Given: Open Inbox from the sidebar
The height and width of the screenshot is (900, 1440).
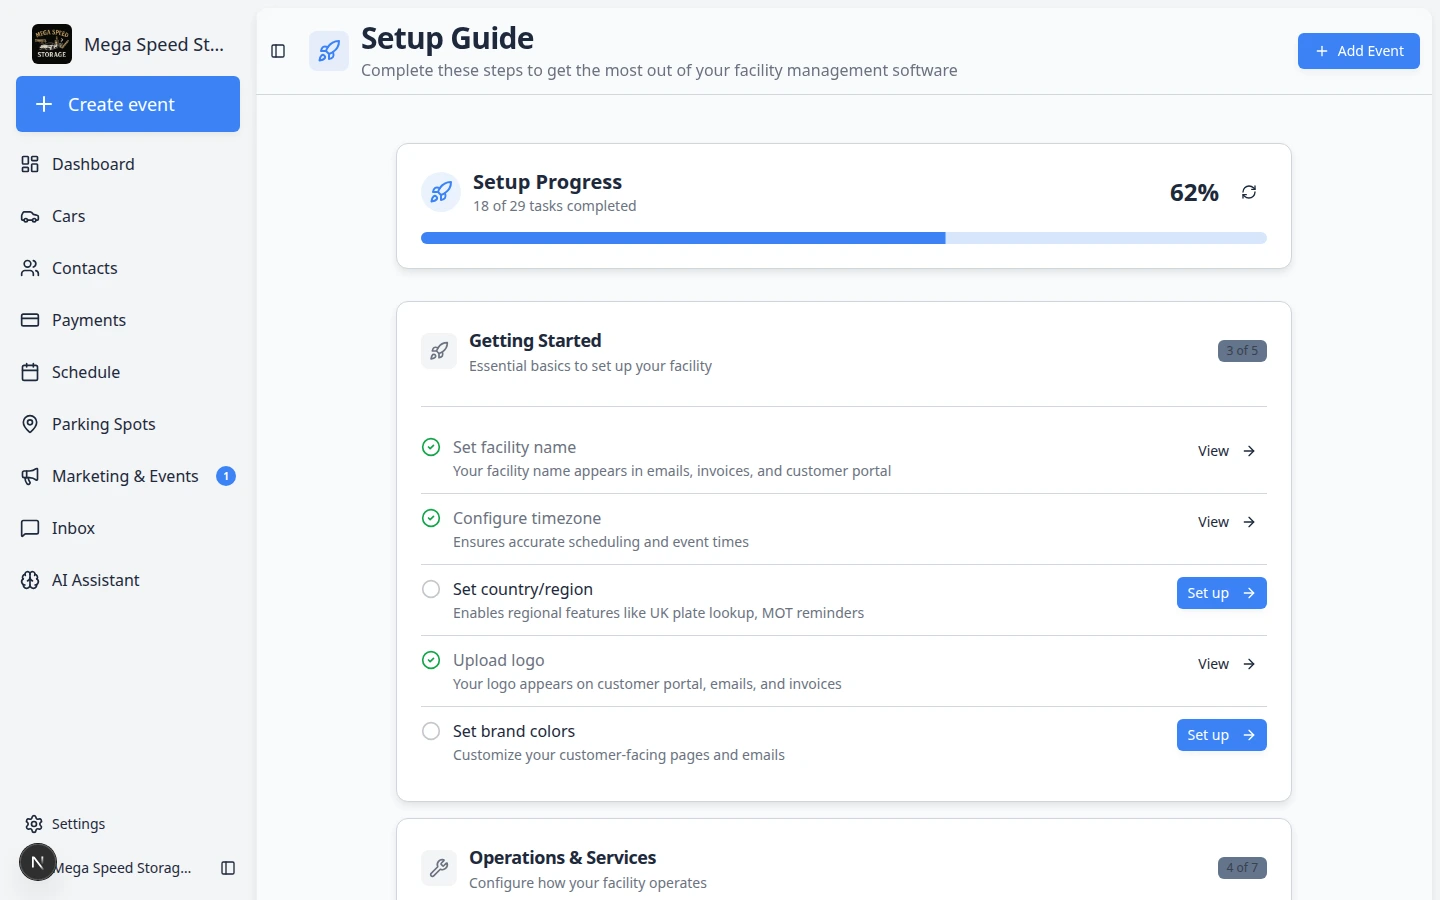Looking at the screenshot, I should [x=128, y=528].
